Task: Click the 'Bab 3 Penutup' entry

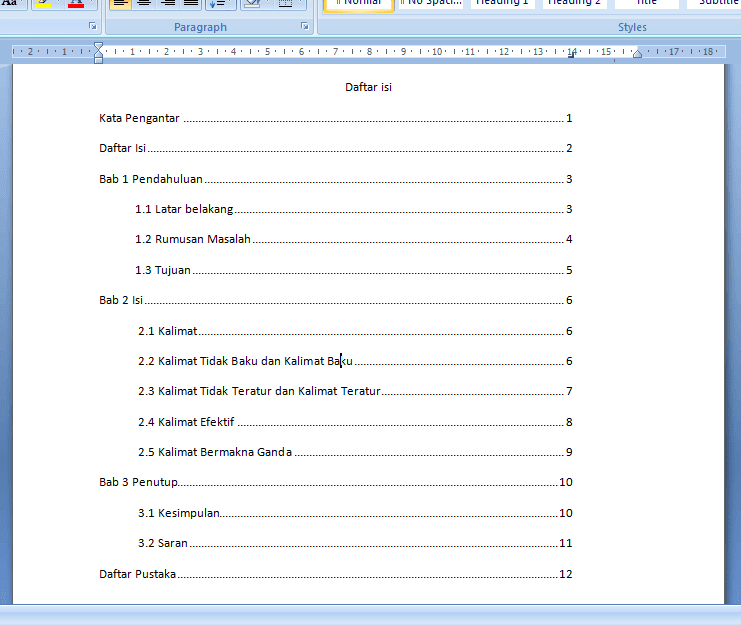Action: pos(138,482)
